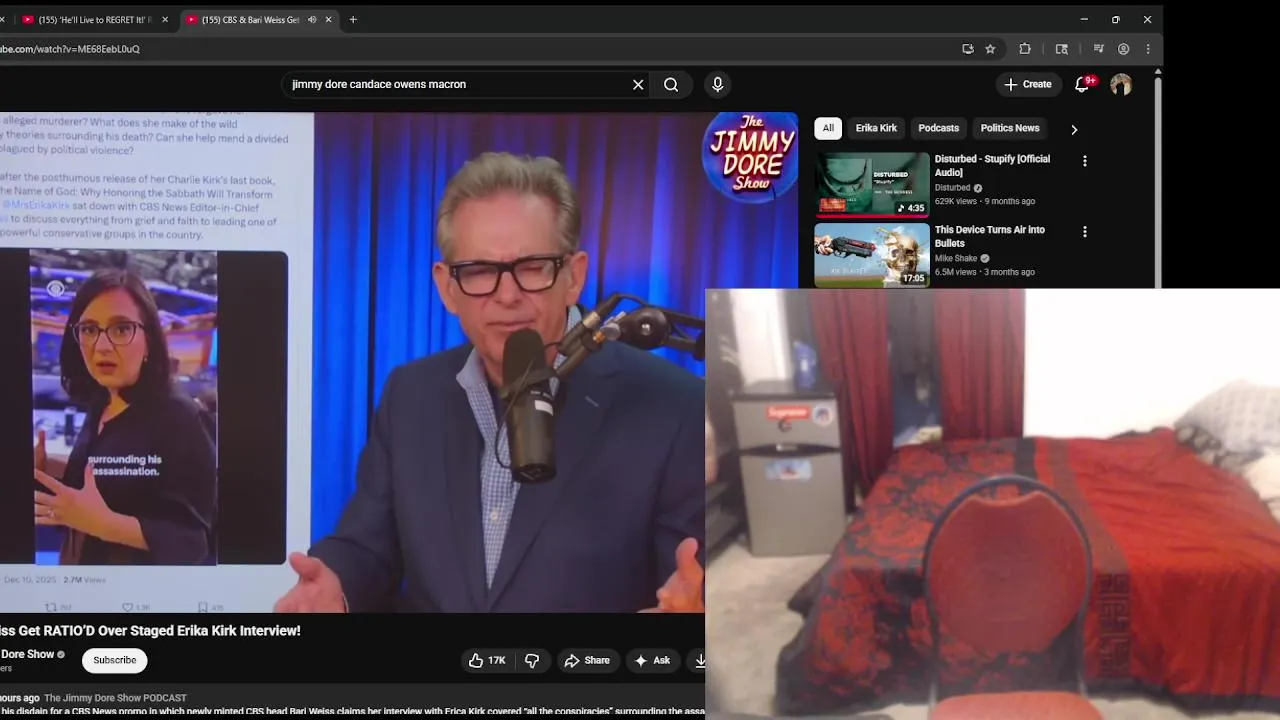Start voice search with the microphone icon
This screenshot has height=720, width=1280.
coord(717,85)
